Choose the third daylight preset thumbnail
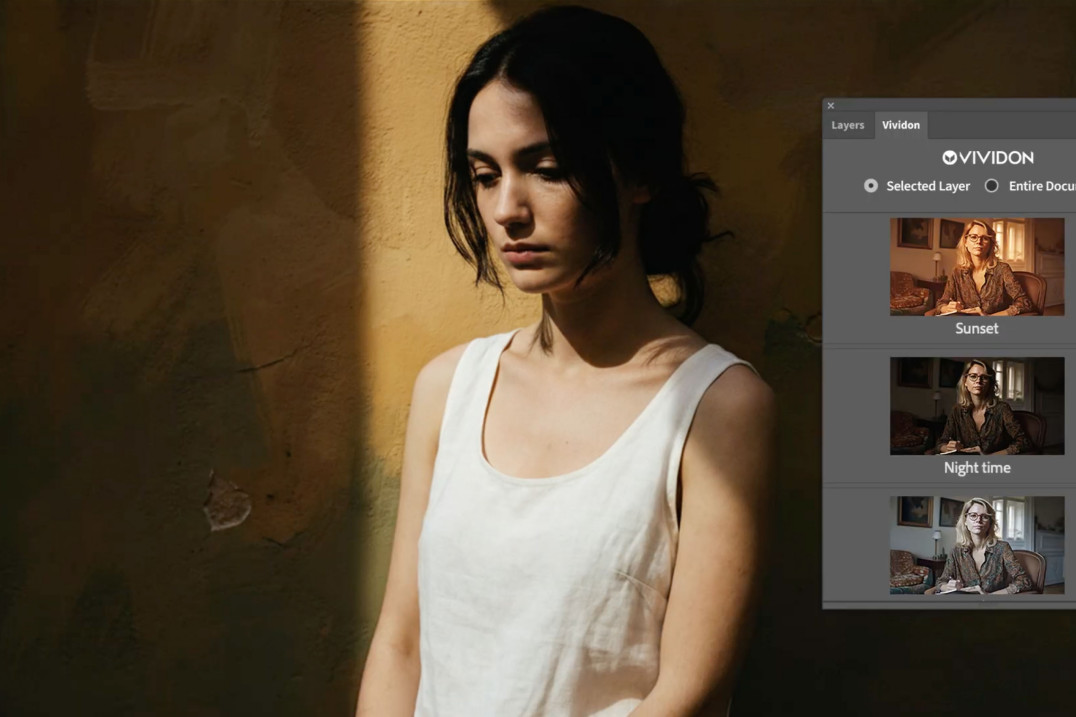The width and height of the screenshot is (1076, 717). (976, 545)
